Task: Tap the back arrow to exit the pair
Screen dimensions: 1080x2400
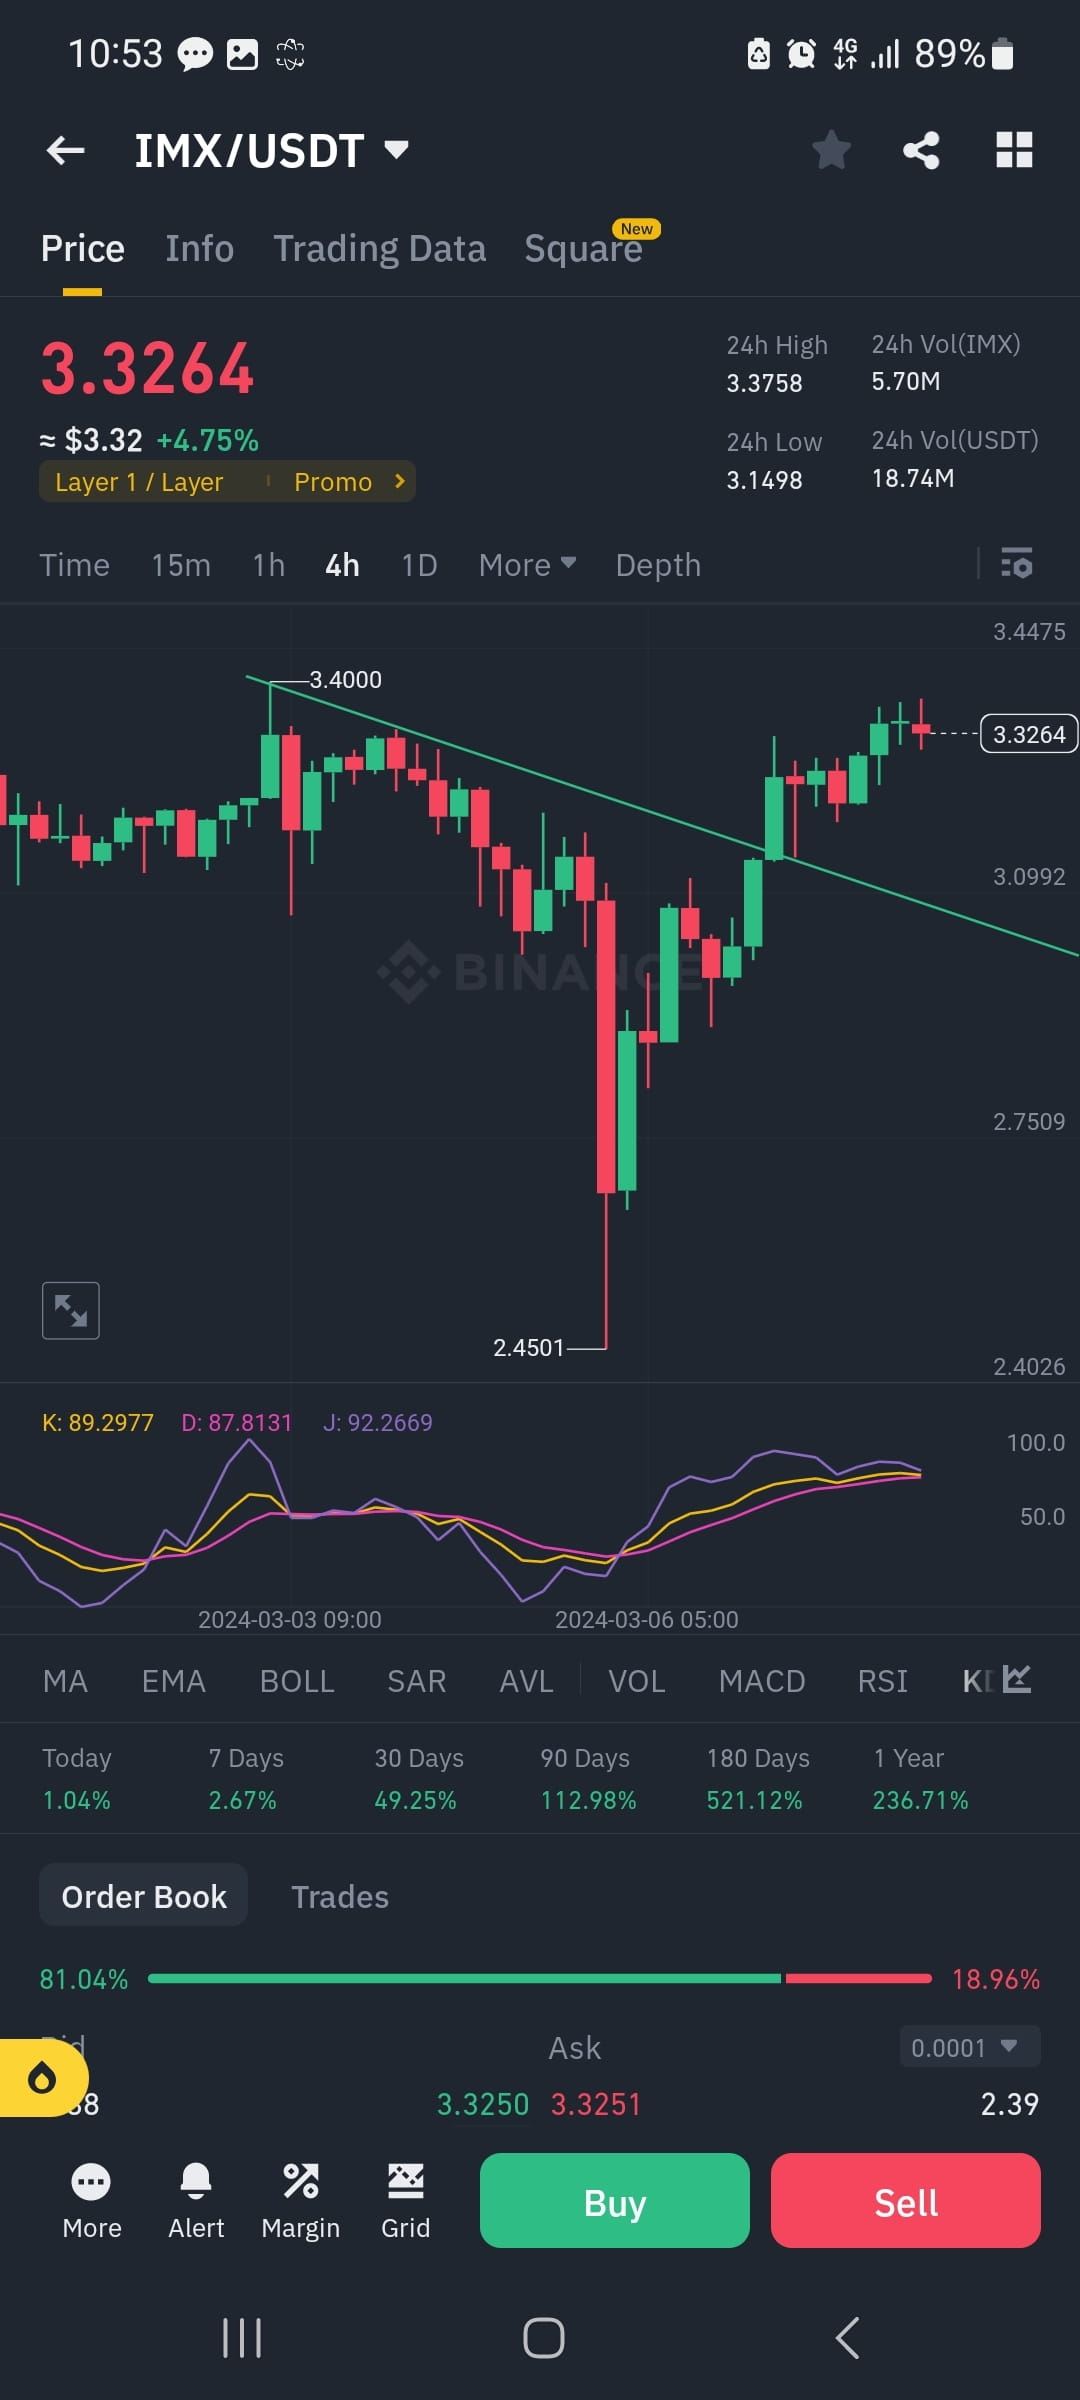Action: tap(64, 150)
